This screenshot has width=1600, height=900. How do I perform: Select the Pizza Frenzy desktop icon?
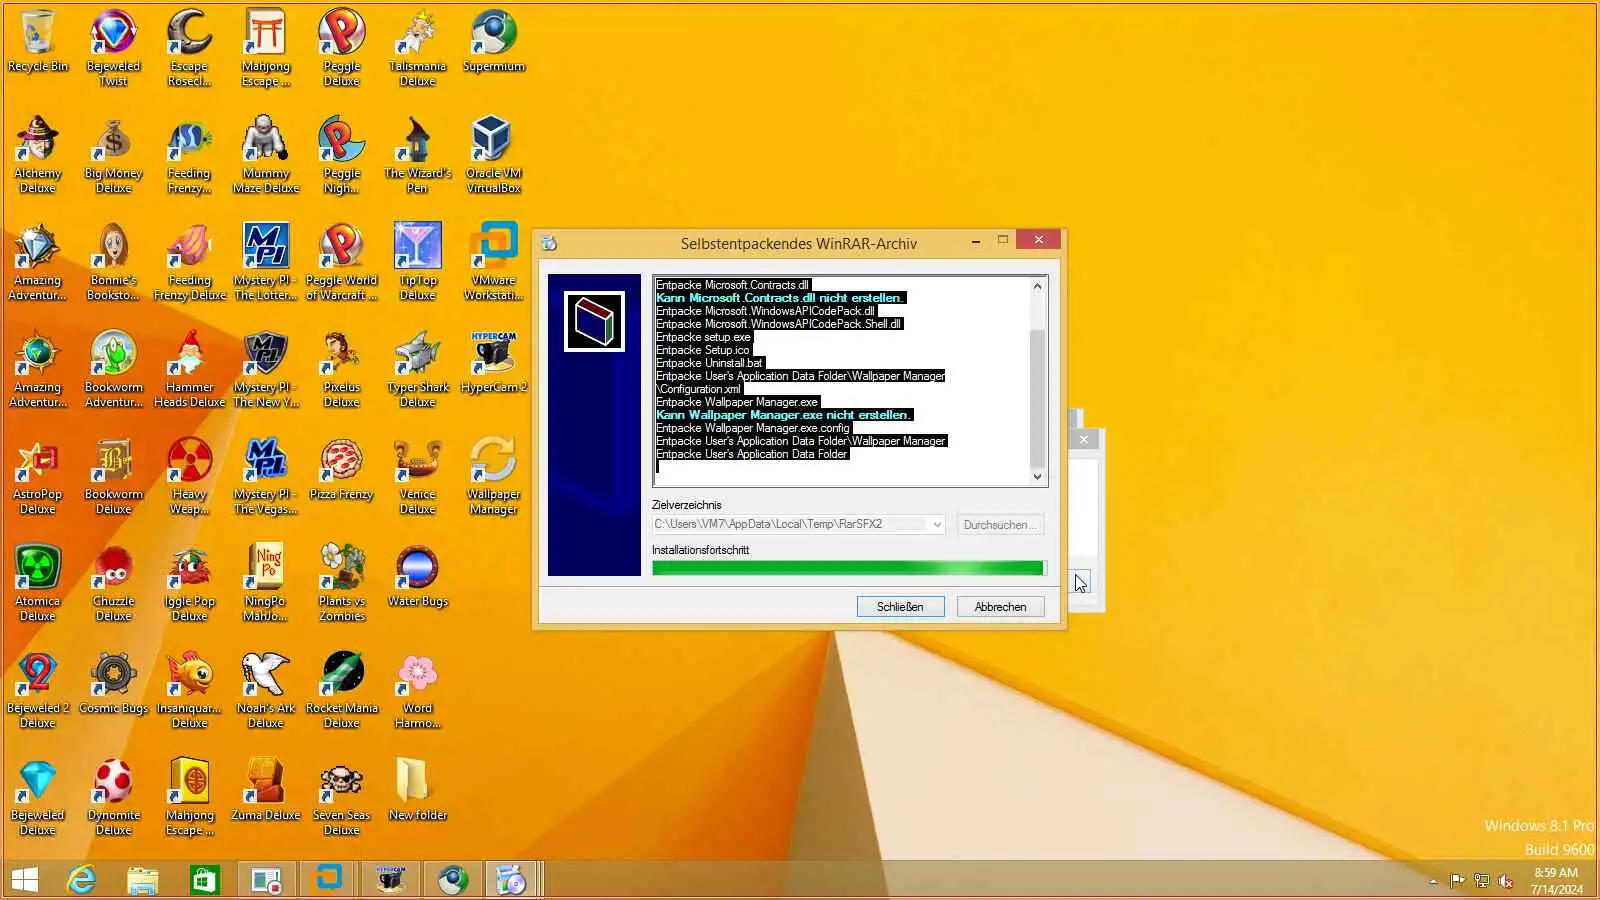[x=342, y=469]
